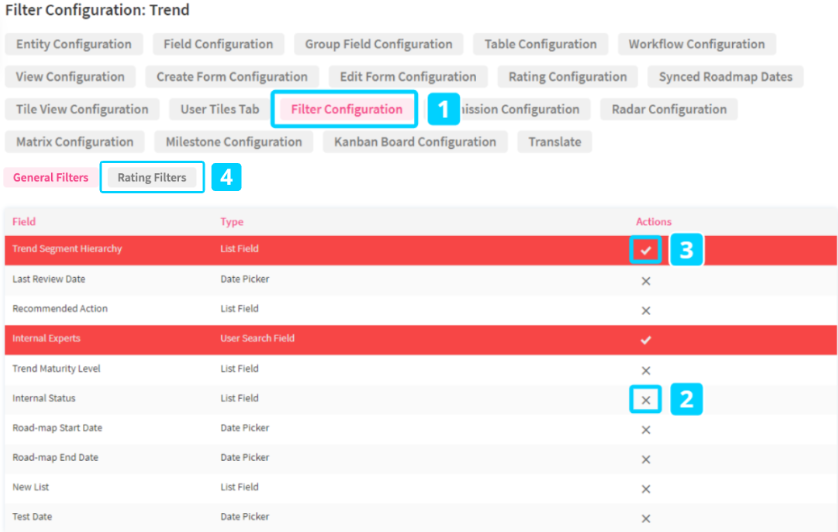Open Synced Roadmap Dates settings
Image resolution: width=838 pixels, height=532 pixels.
[725, 77]
